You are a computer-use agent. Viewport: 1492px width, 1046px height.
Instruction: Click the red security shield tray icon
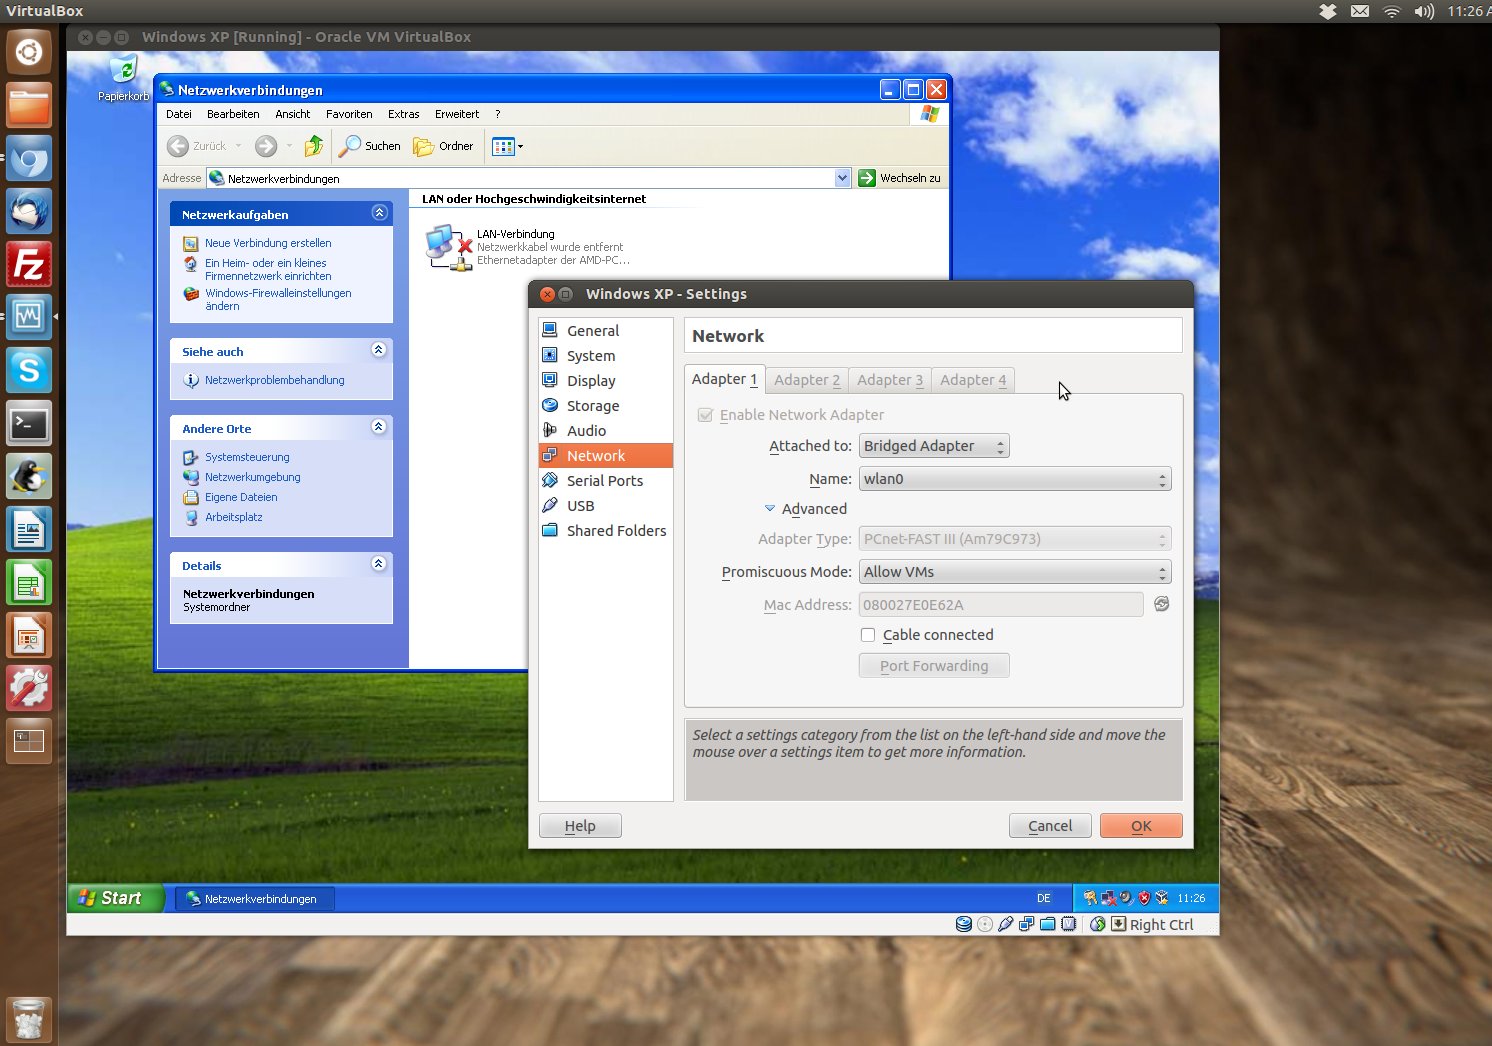[x=1144, y=898]
